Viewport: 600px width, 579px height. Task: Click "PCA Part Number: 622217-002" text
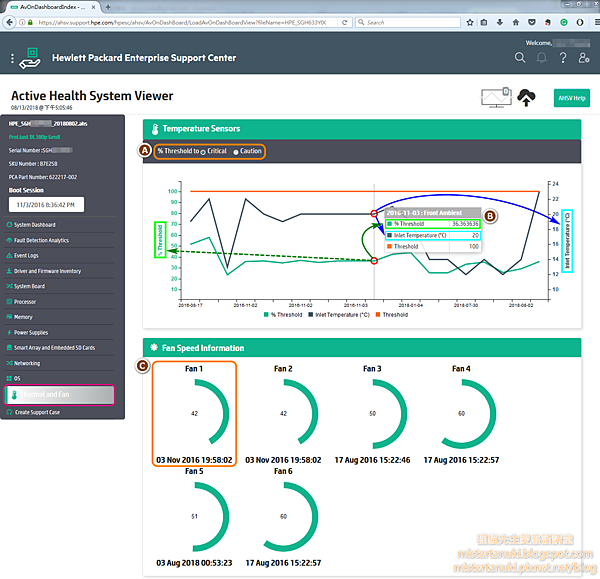[43, 177]
